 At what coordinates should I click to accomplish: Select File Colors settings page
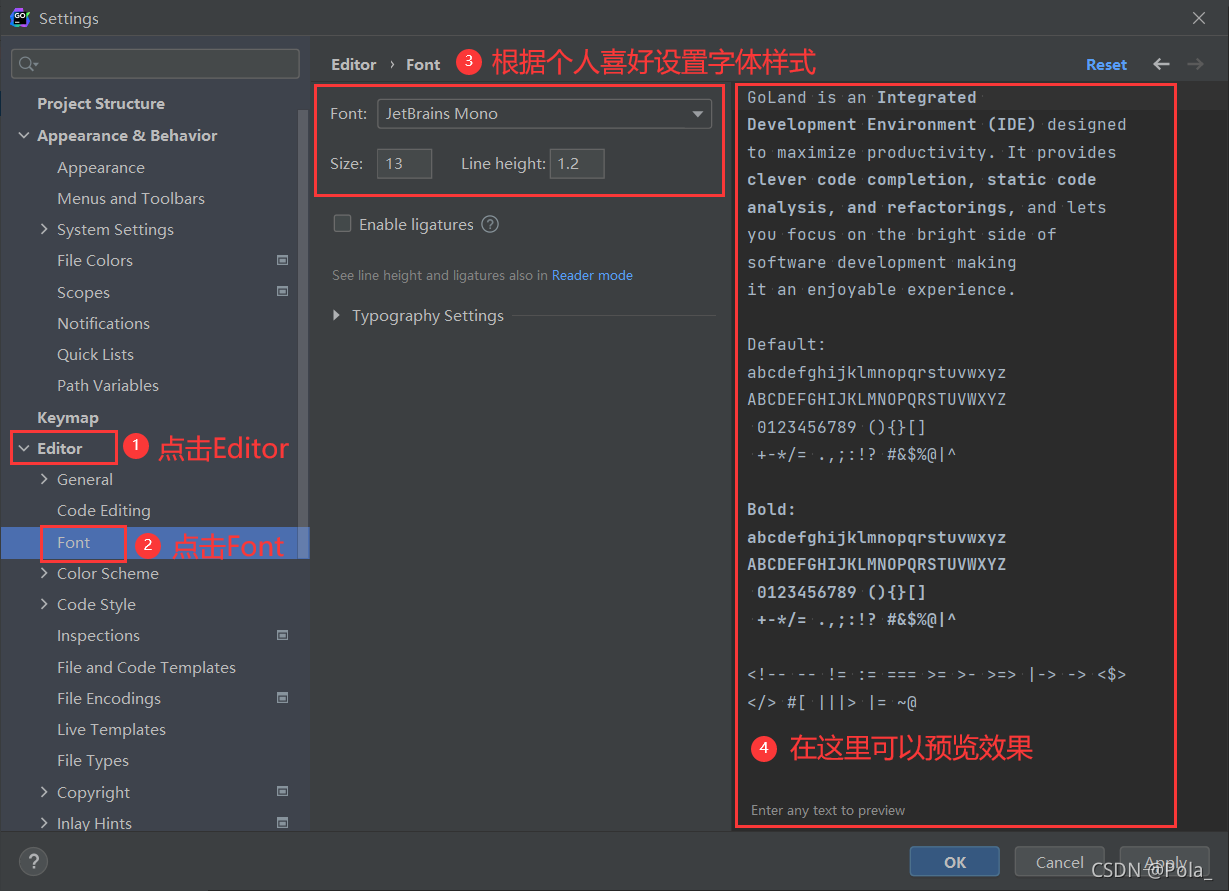click(95, 260)
